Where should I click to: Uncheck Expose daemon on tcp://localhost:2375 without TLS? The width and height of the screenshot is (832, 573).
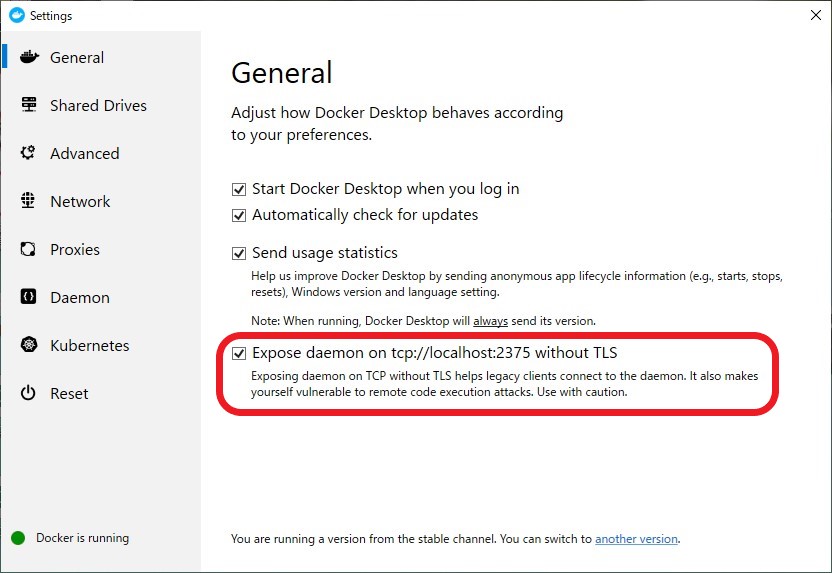tap(239, 353)
